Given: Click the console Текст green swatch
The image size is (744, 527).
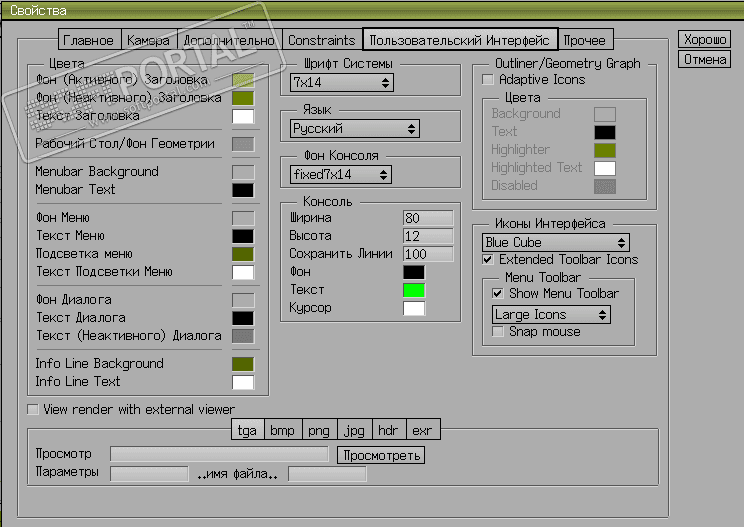Looking at the screenshot, I should coord(414,290).
